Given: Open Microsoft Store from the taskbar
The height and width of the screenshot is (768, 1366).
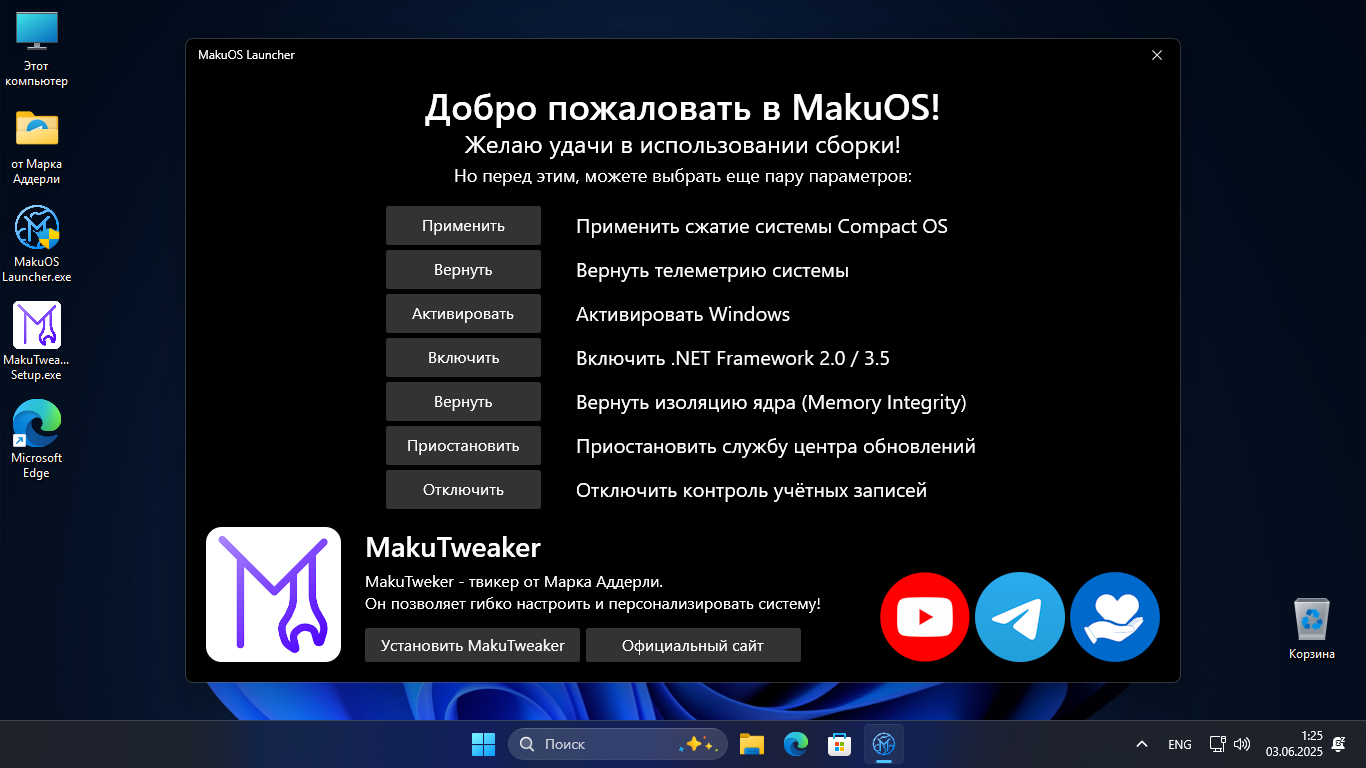Looking at the screenshot, I should pos(839,744).
